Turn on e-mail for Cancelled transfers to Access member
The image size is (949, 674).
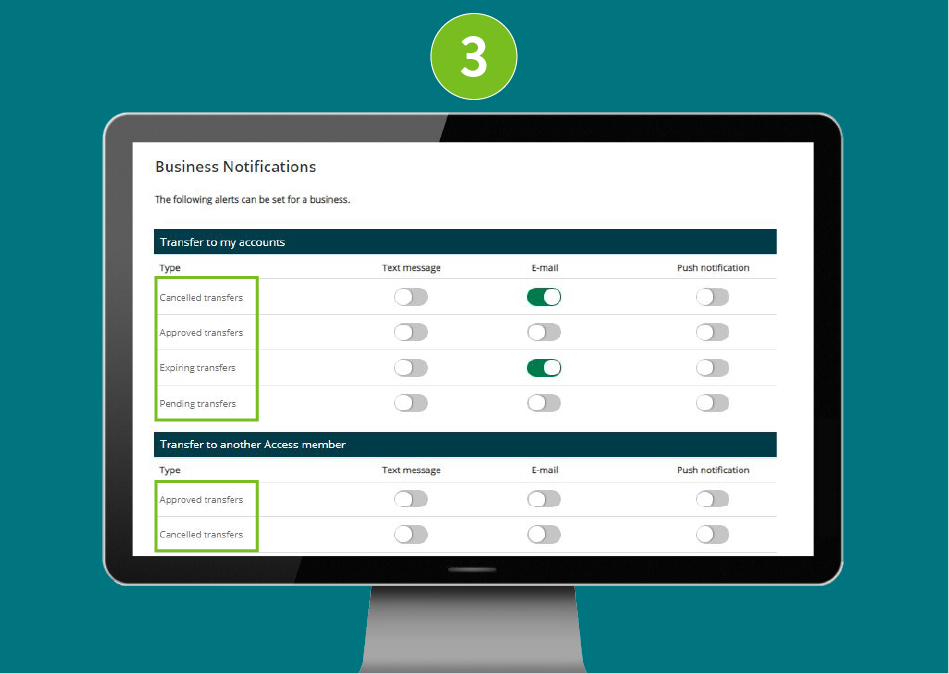[x=544, y=534]
